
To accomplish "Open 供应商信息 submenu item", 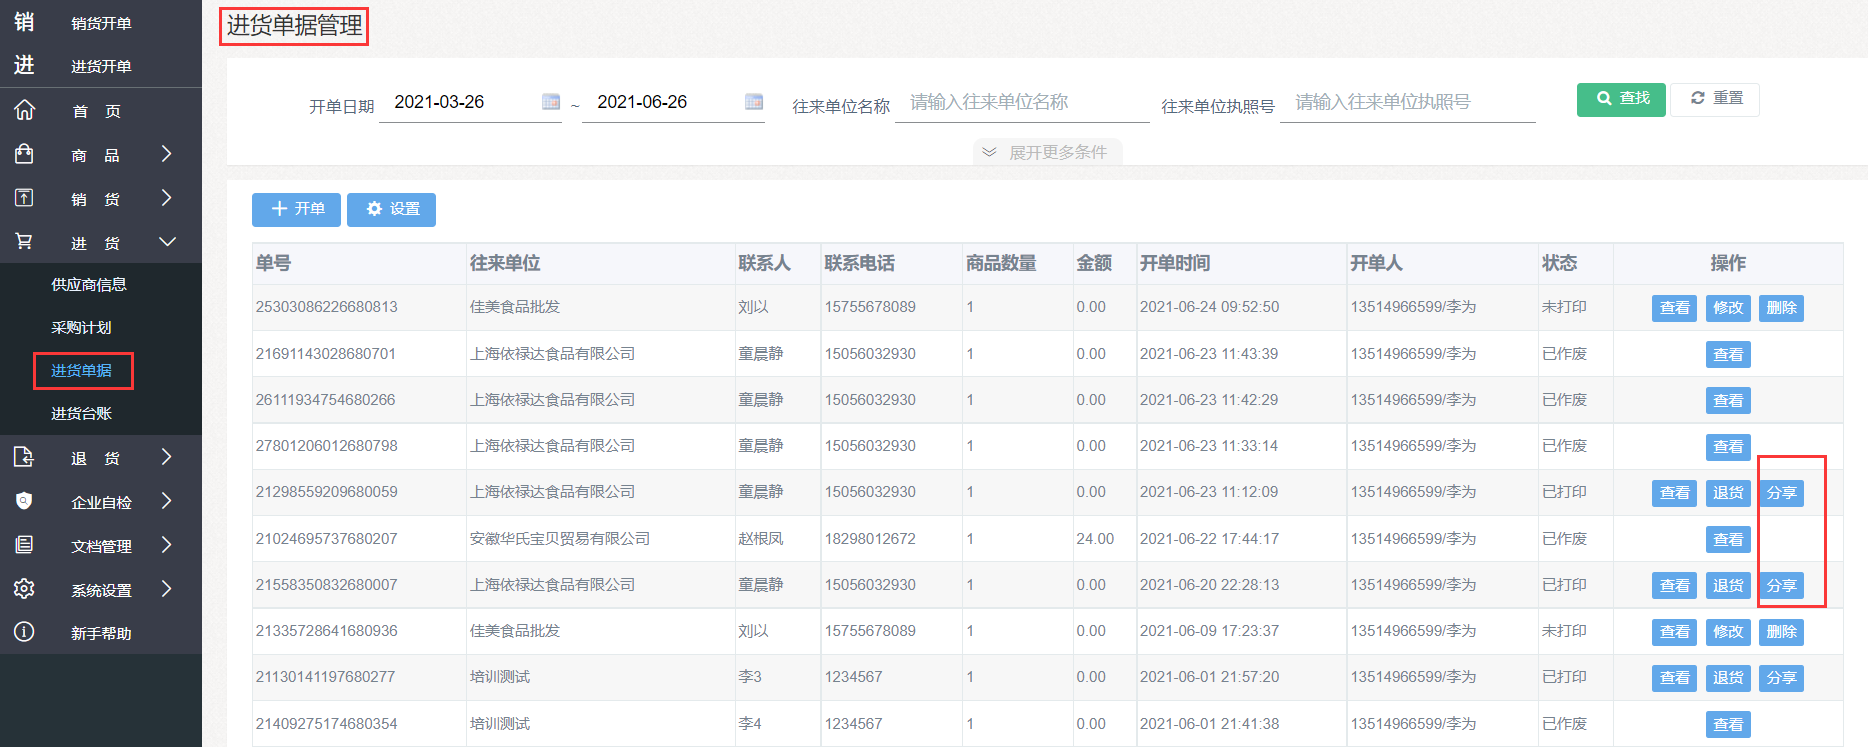I will [x=89, y=285].
